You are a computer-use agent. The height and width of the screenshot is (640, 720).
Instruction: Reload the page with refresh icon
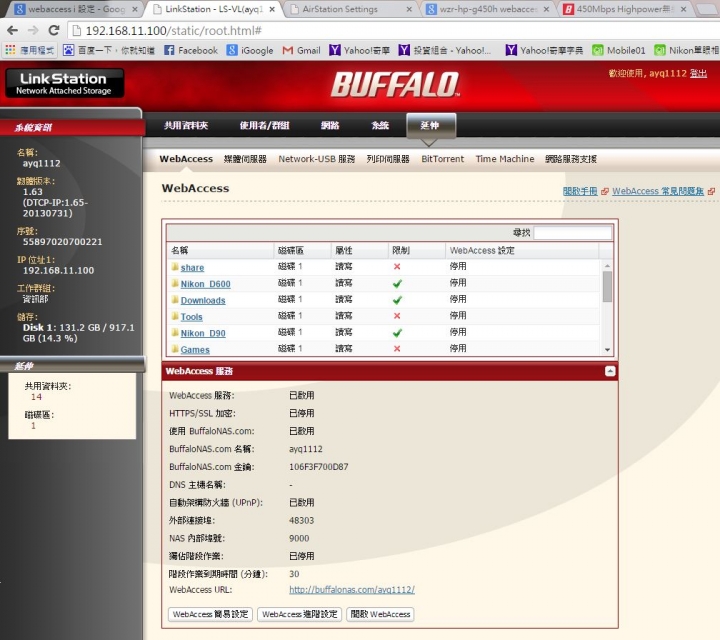(x=54, y=30)
